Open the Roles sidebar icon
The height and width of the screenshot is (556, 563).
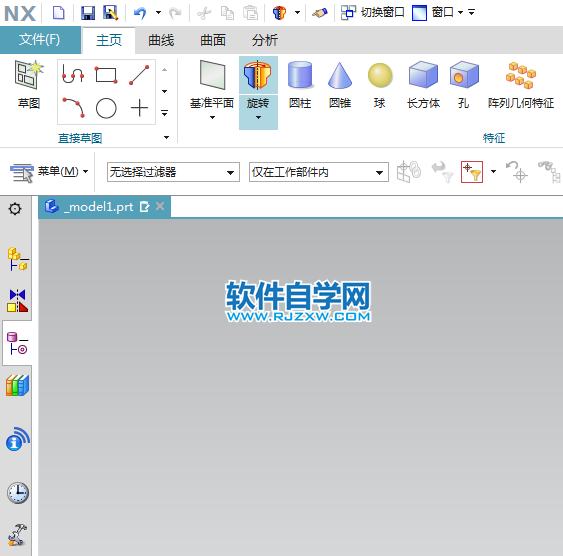point(17,535)
